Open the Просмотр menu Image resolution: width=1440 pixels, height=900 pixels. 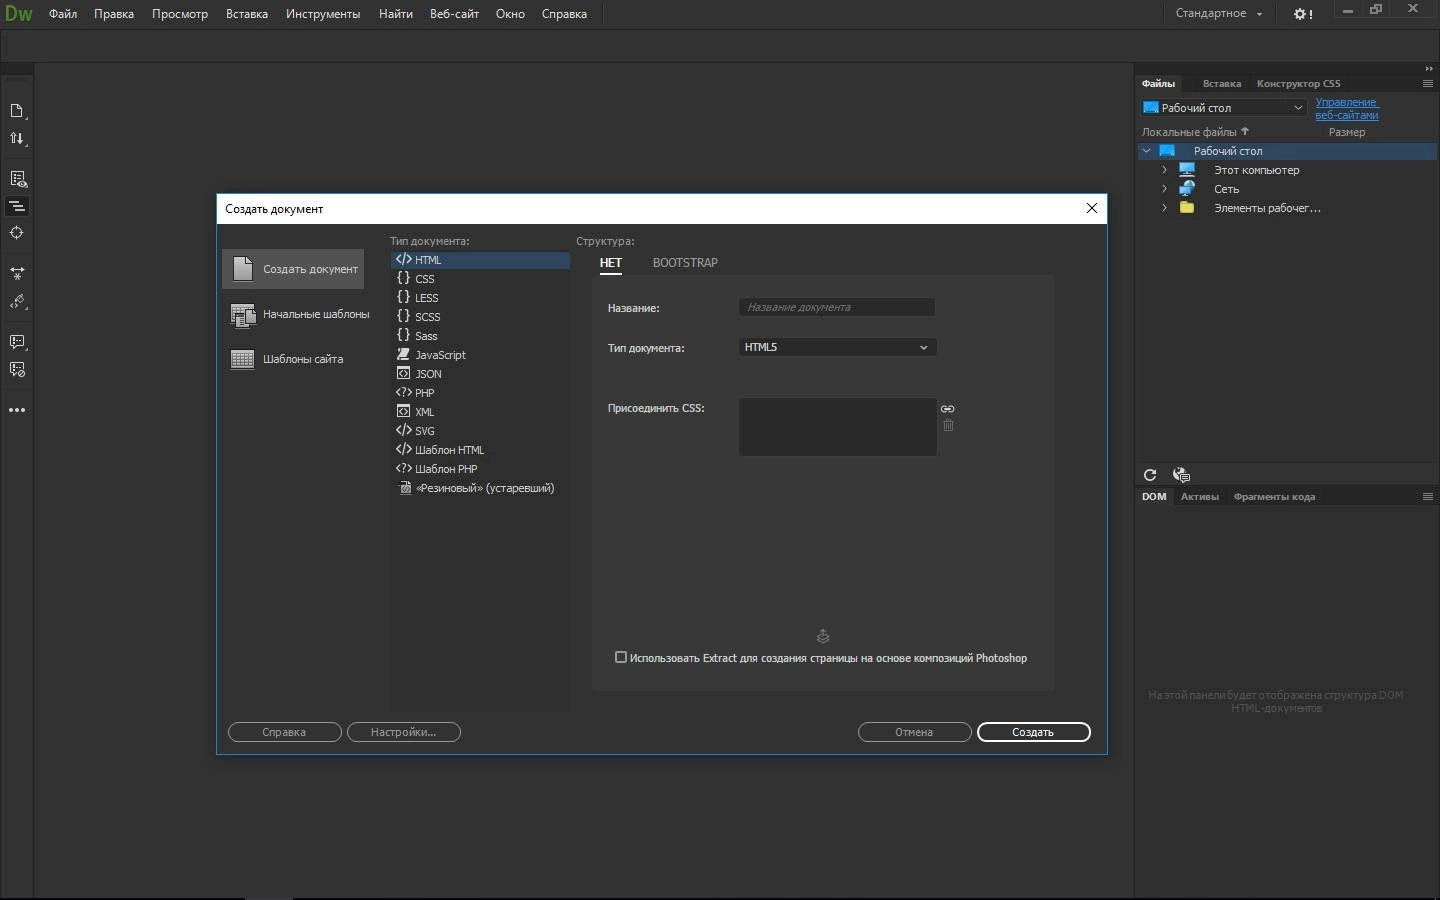[180, 14]
